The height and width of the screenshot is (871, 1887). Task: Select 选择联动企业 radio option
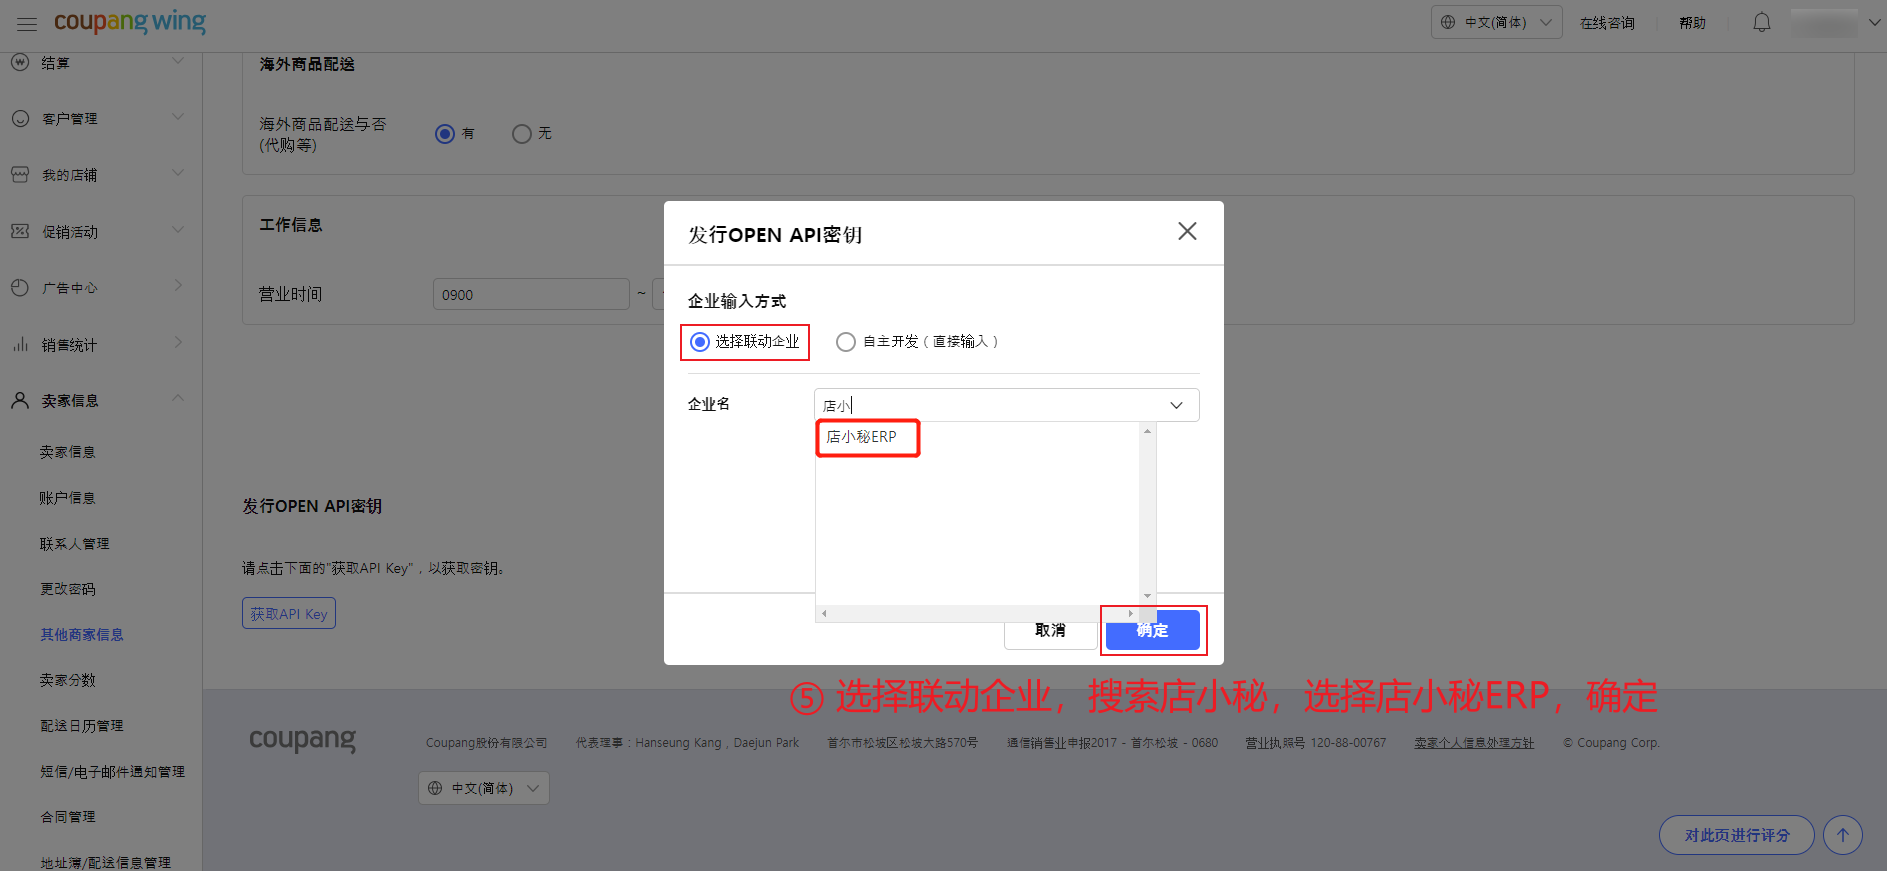point(700,342)
